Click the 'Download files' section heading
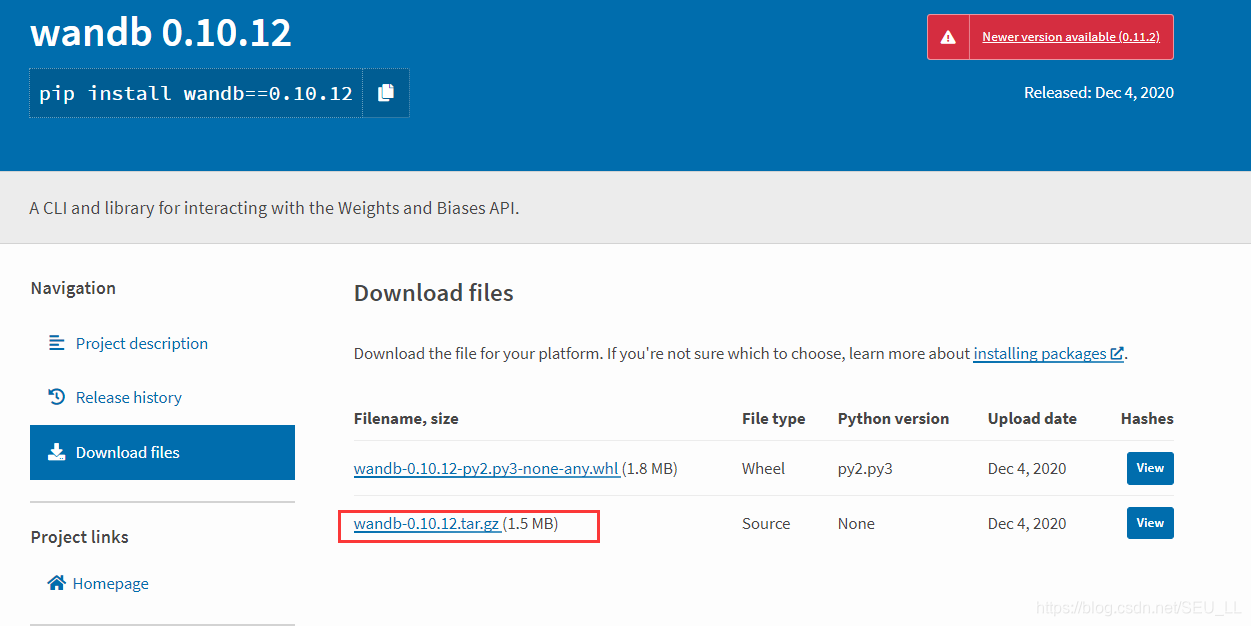Image resolution: width=1251 pixels, height=626 pixels. pyautogui.click(x=434, y=293)
